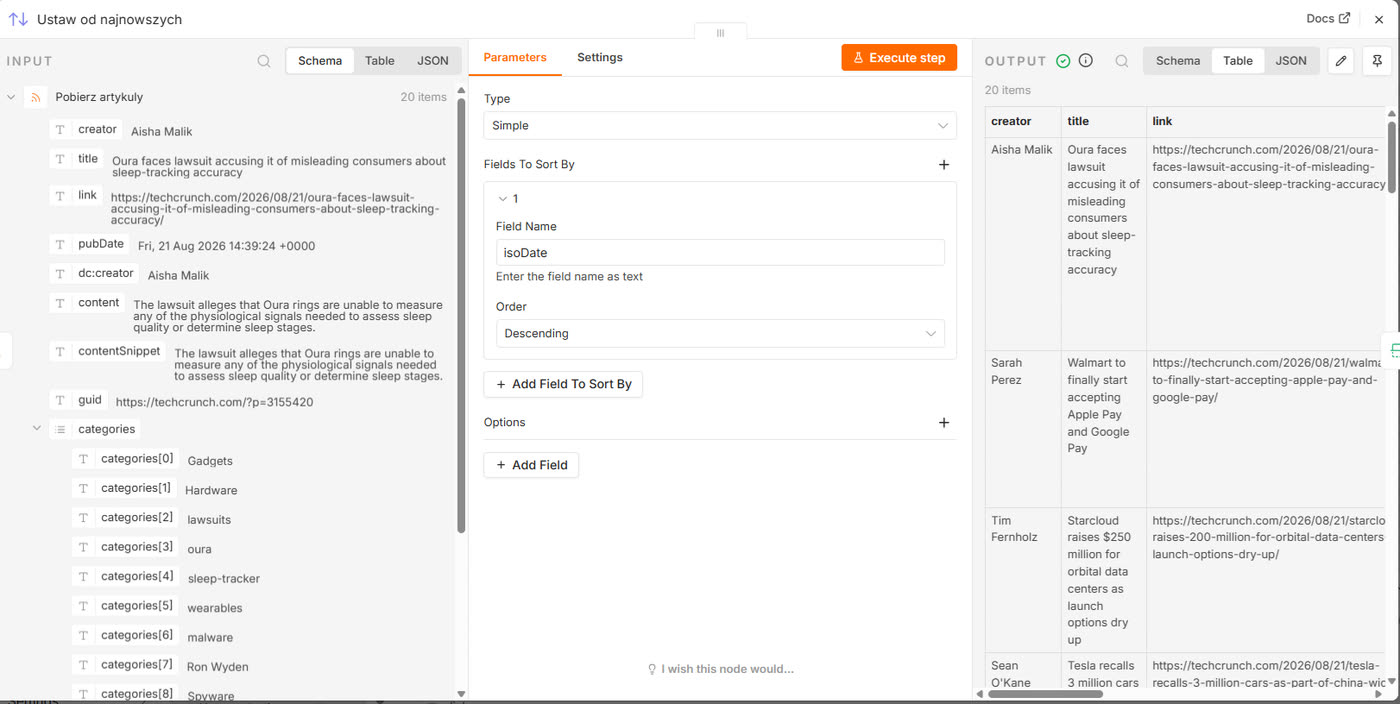This screenshot has height=704, width=1400.
Task: Click the Starcloud raises $250 million title cell
Action: 1103,580
